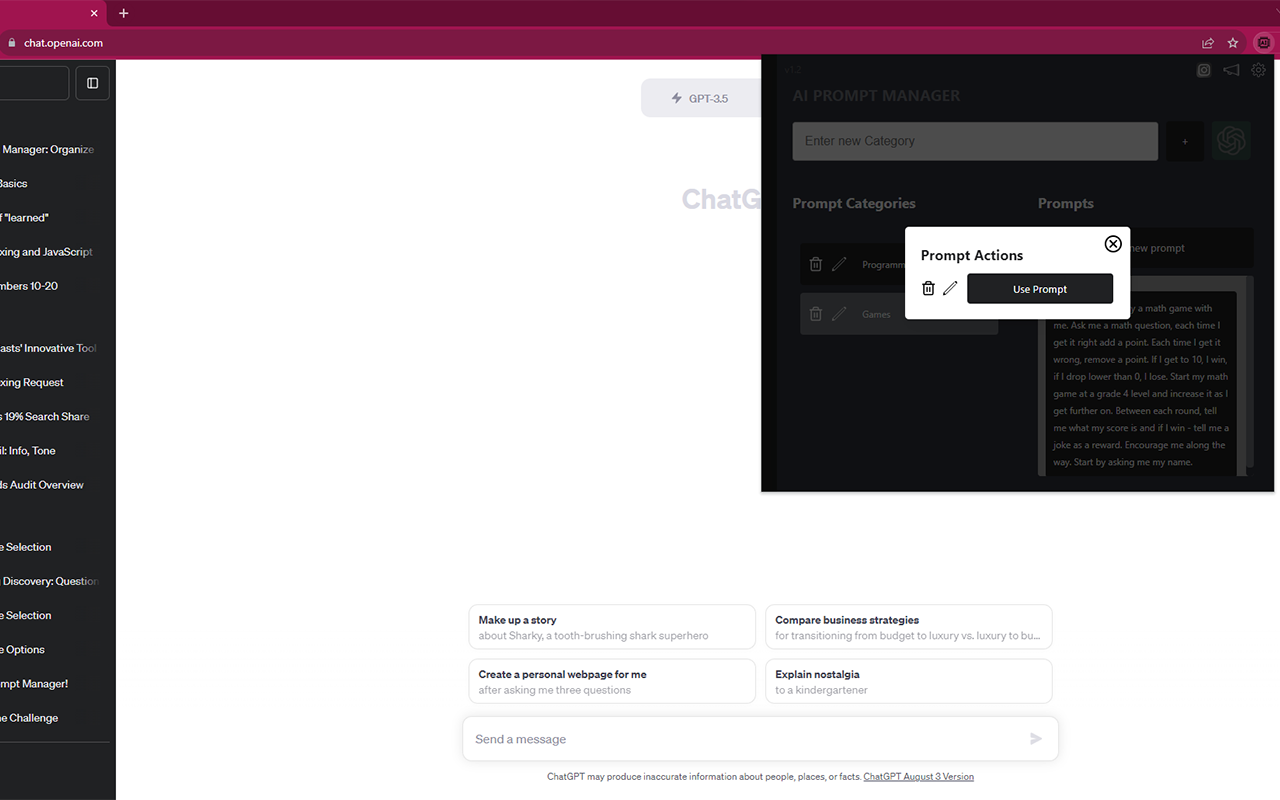Open chat 'ds Audit Overview'
Viewport: 1280px width, 800px height.
(42, 485)
